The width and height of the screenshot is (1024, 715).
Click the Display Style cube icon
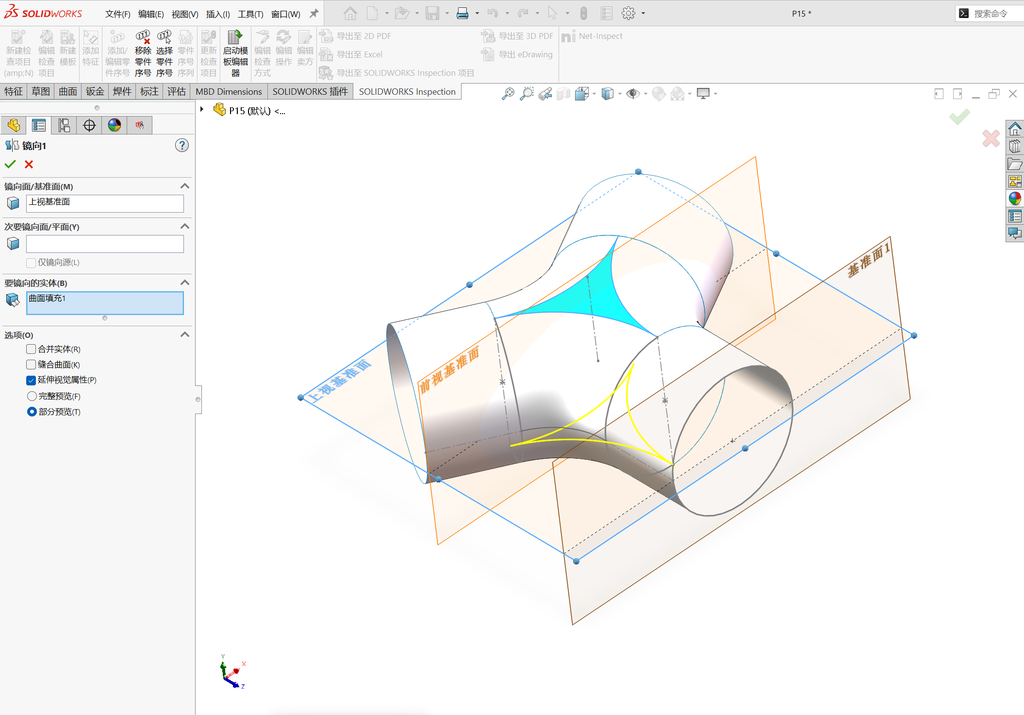coord(607,94)
